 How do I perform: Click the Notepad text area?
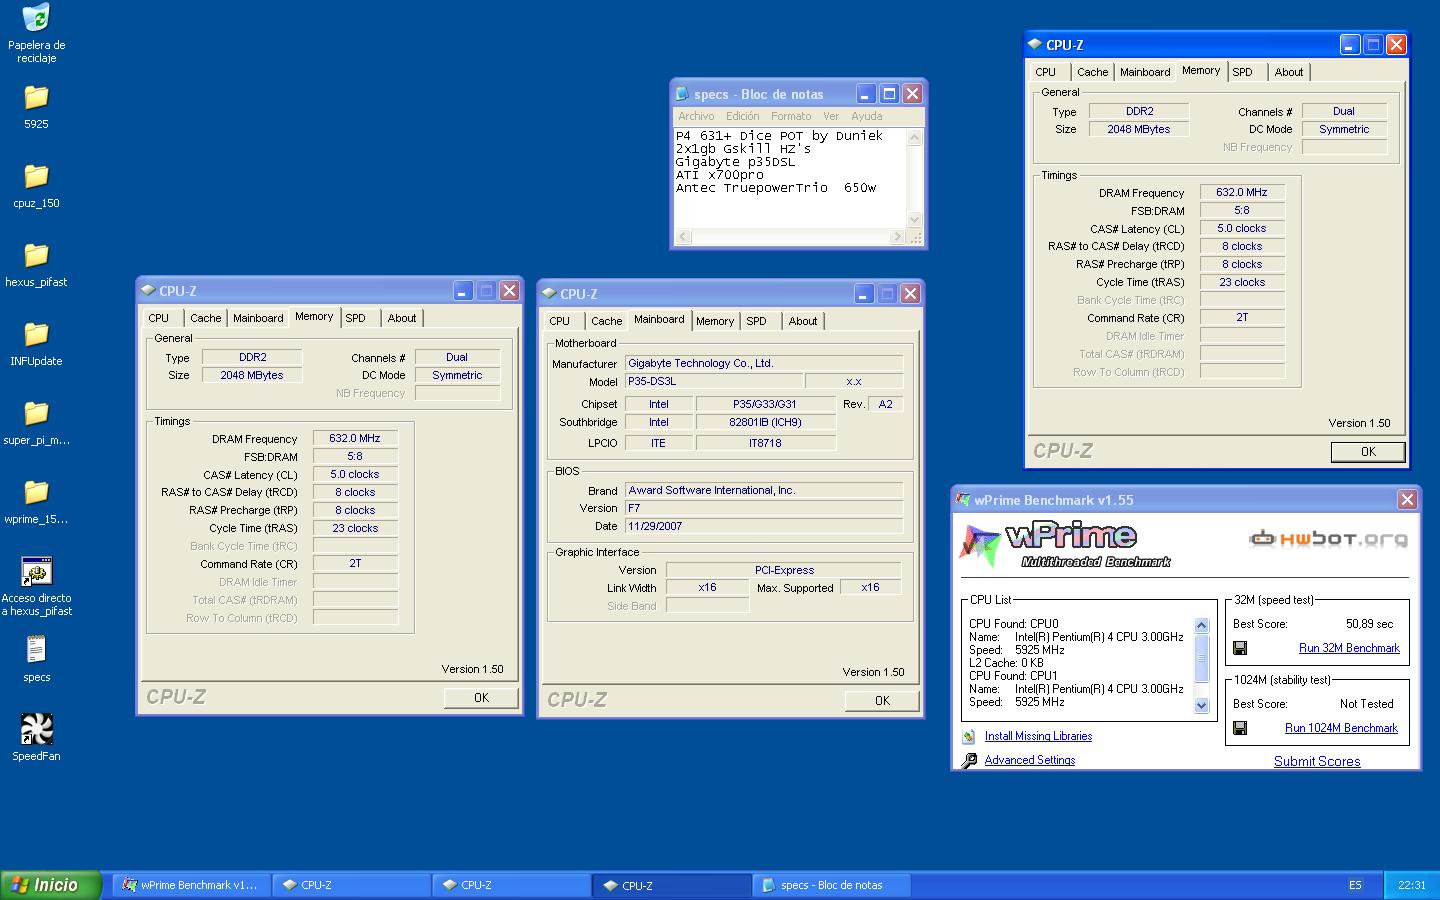[790, 178]
